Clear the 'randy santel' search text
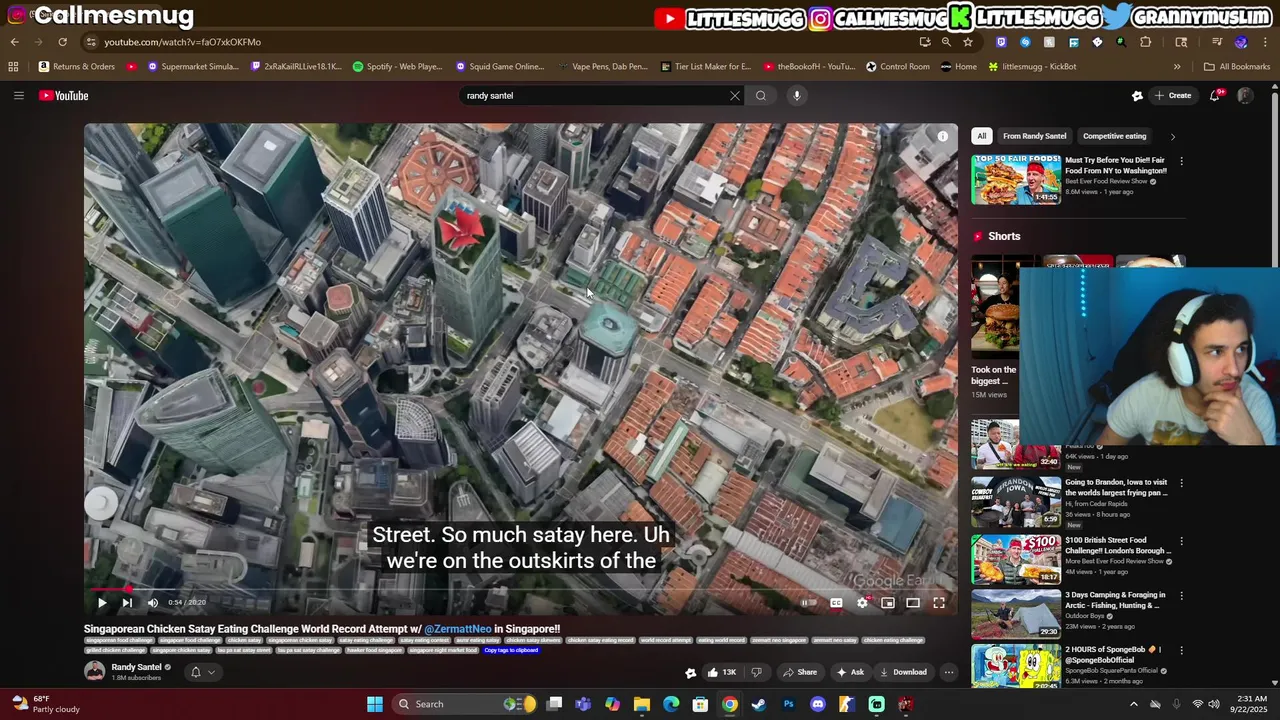 click(x=735, y=96)
